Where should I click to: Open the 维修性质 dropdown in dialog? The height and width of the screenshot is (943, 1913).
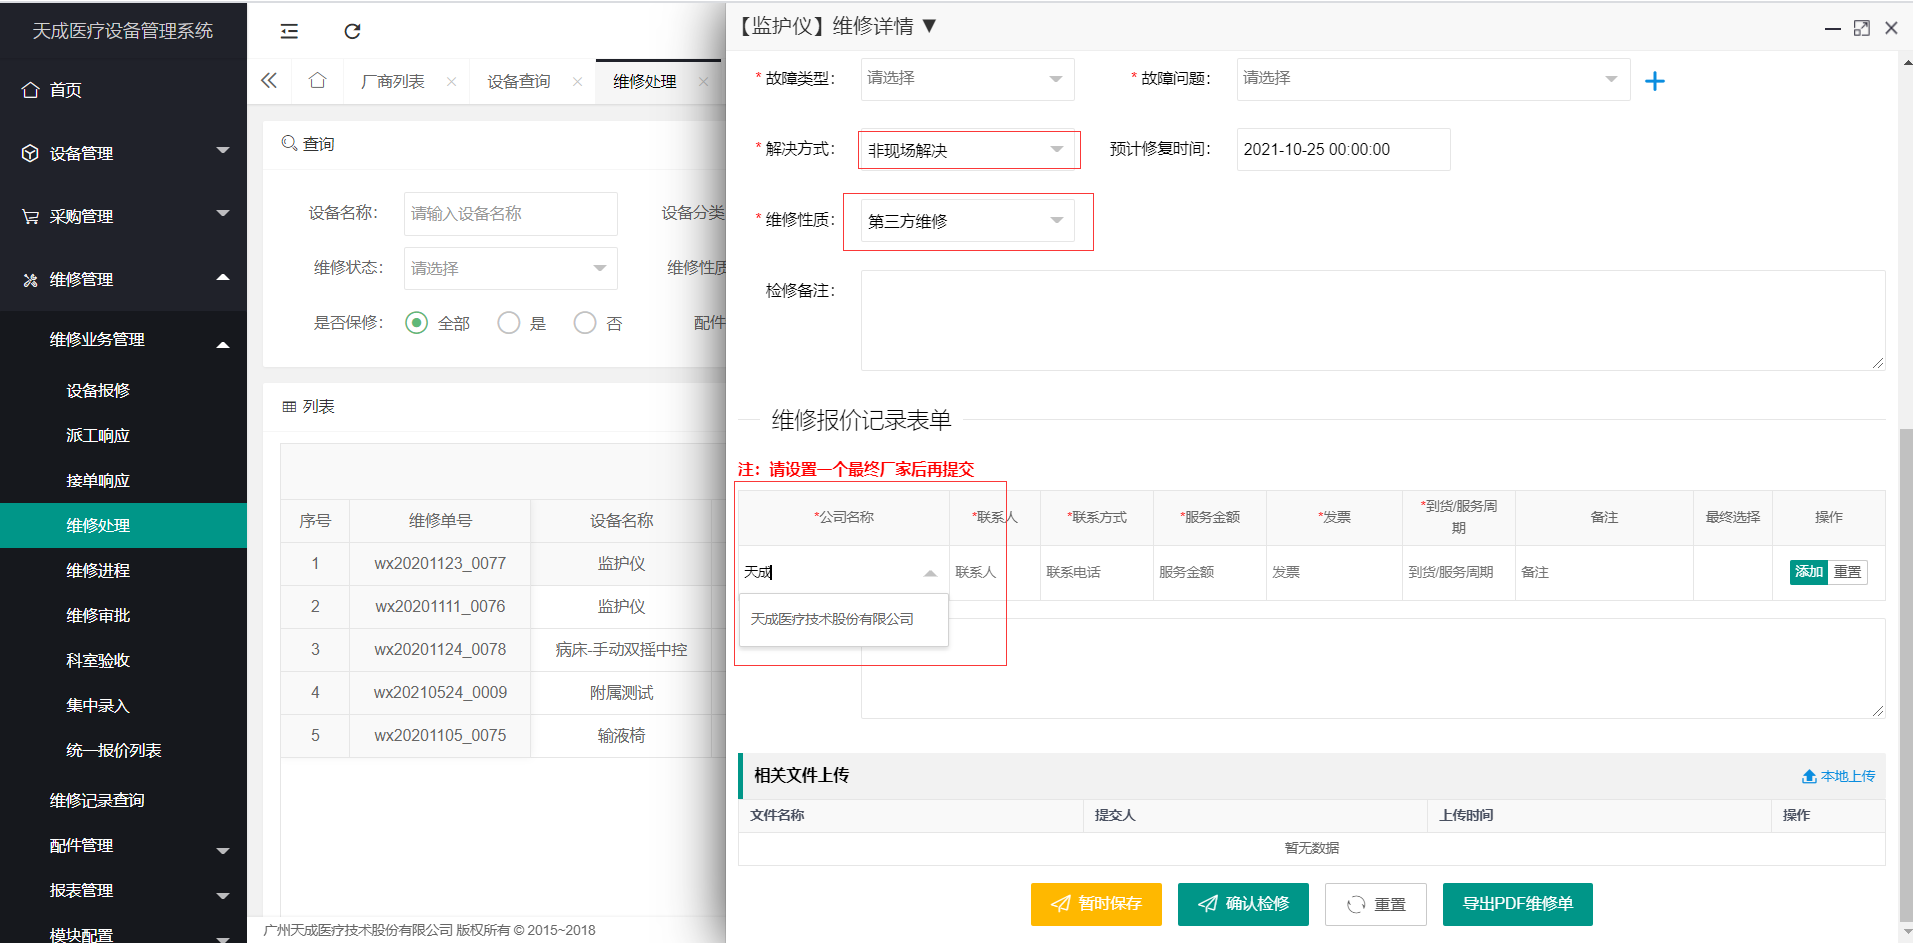968,221
